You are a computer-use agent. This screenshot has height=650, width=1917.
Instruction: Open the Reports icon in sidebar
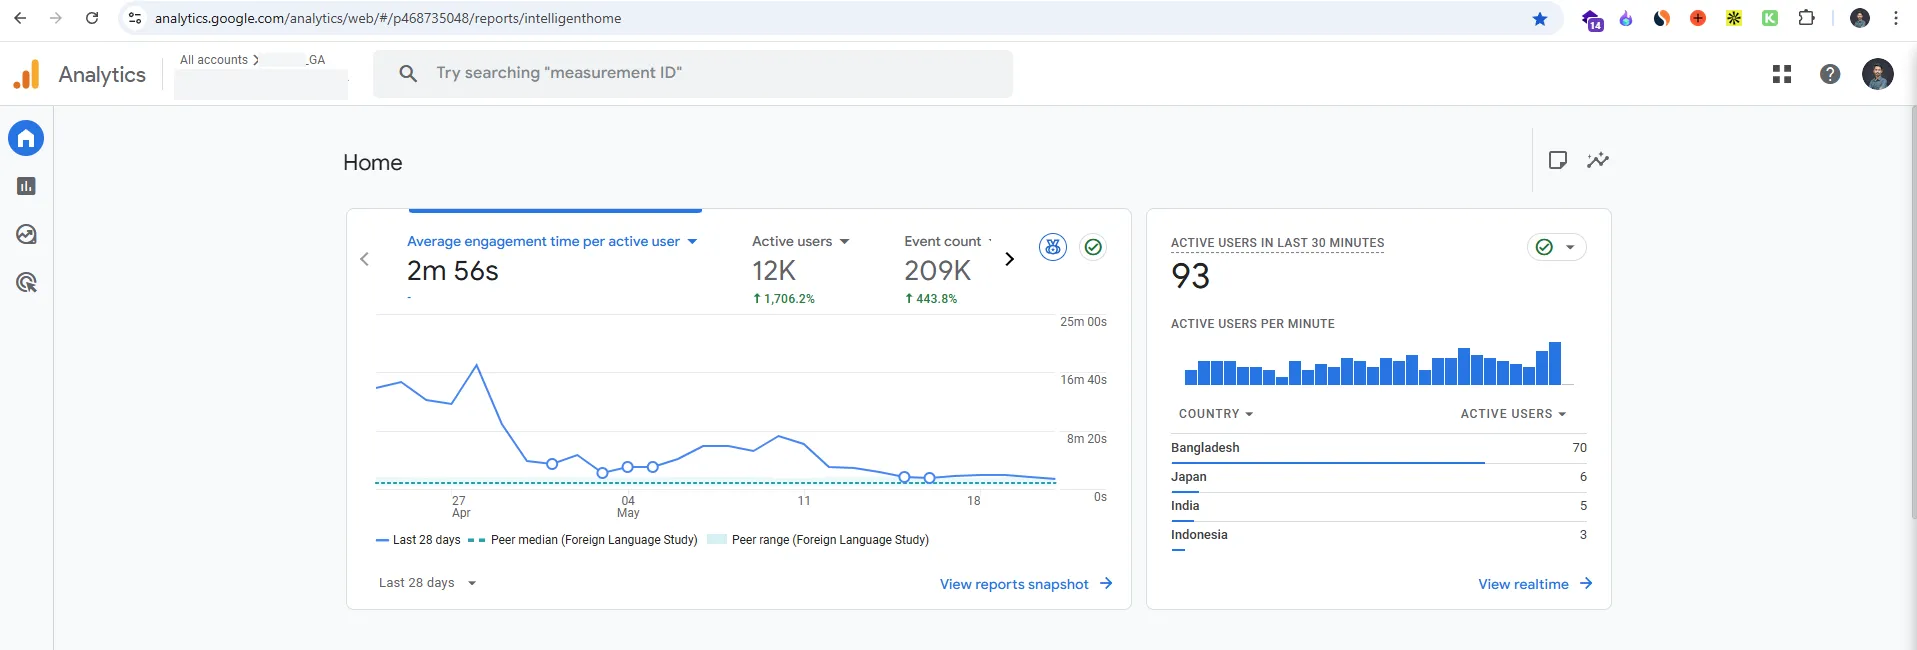point(26,186)
